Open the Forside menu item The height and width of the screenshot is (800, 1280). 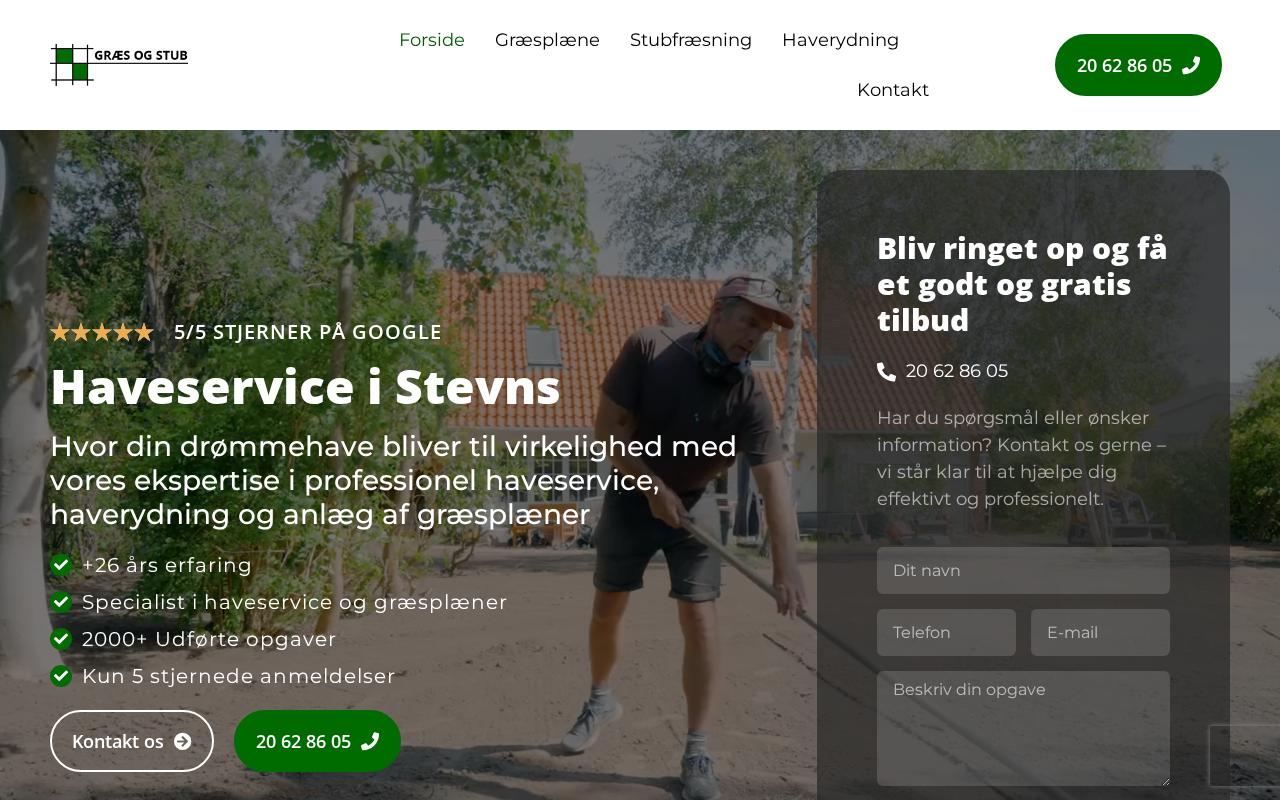click(x=432, y=40)
